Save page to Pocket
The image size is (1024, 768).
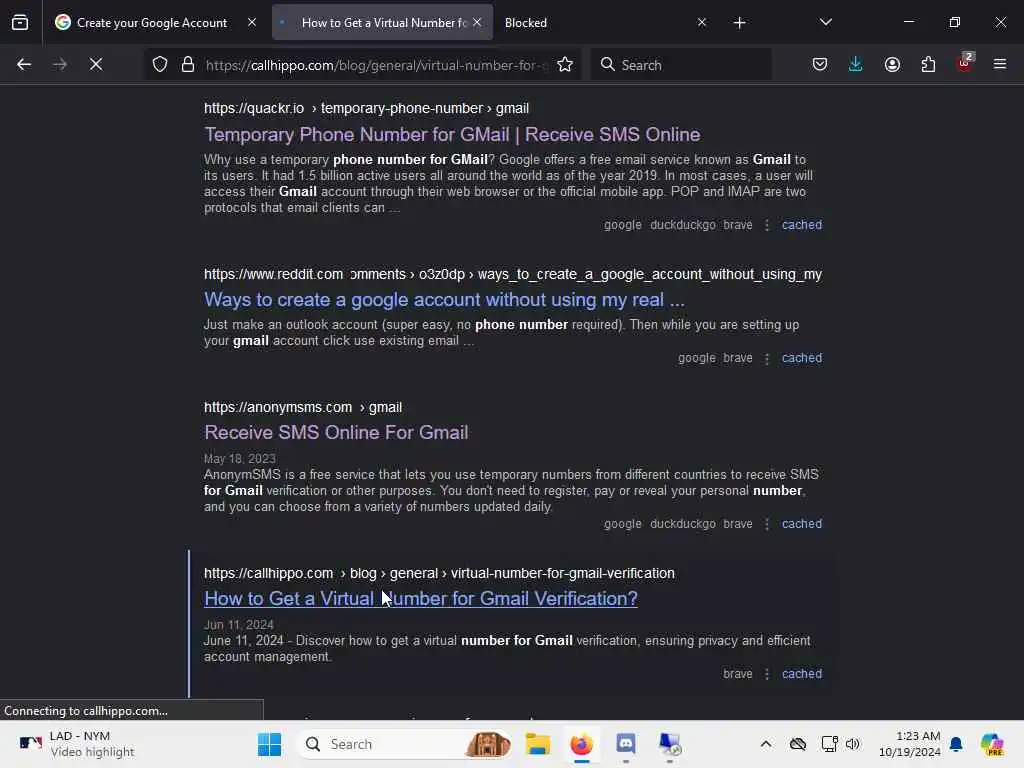tap(820, 65)
